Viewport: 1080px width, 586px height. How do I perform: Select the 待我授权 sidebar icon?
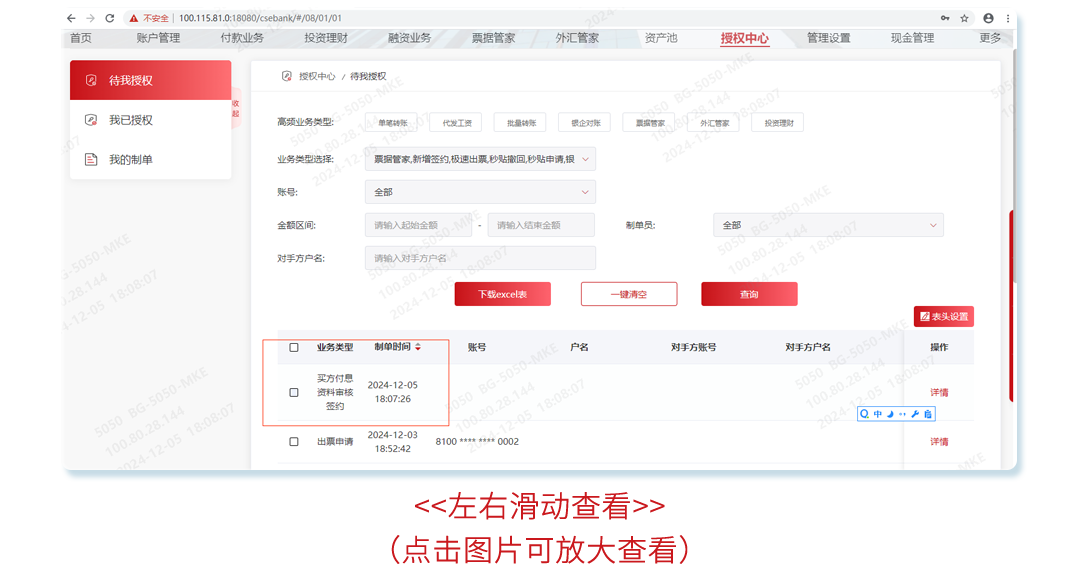[x=91, y=80]
